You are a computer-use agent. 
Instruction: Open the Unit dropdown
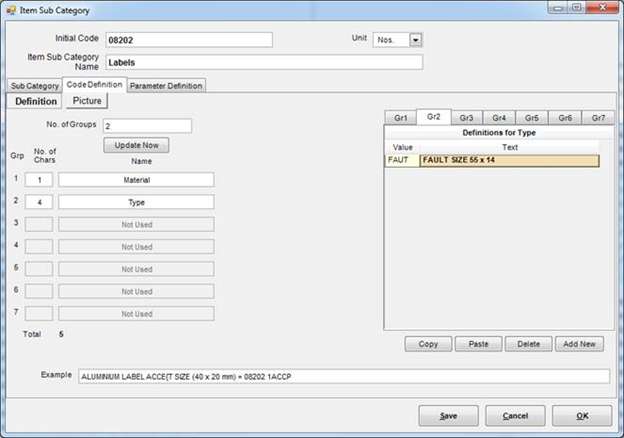pyautogui.click(x=416, y=40)
